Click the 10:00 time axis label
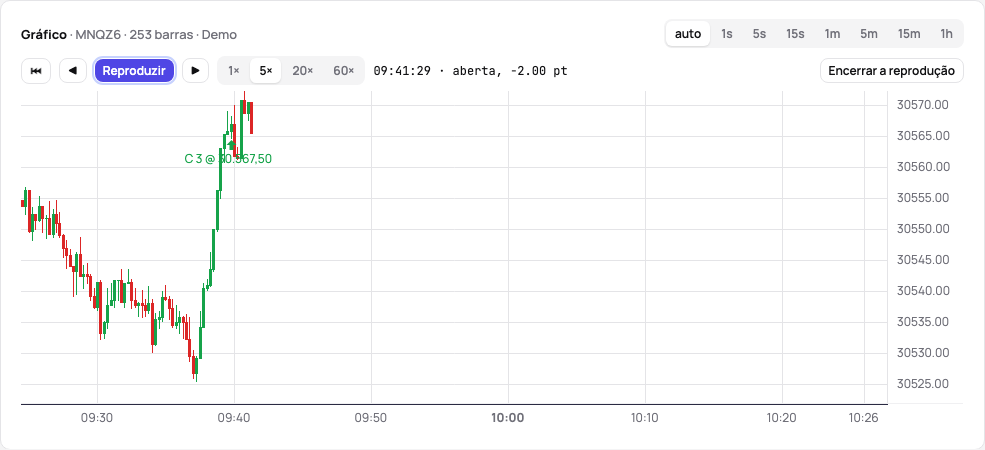This screenshot has width=985, height=450. (508, 417)
